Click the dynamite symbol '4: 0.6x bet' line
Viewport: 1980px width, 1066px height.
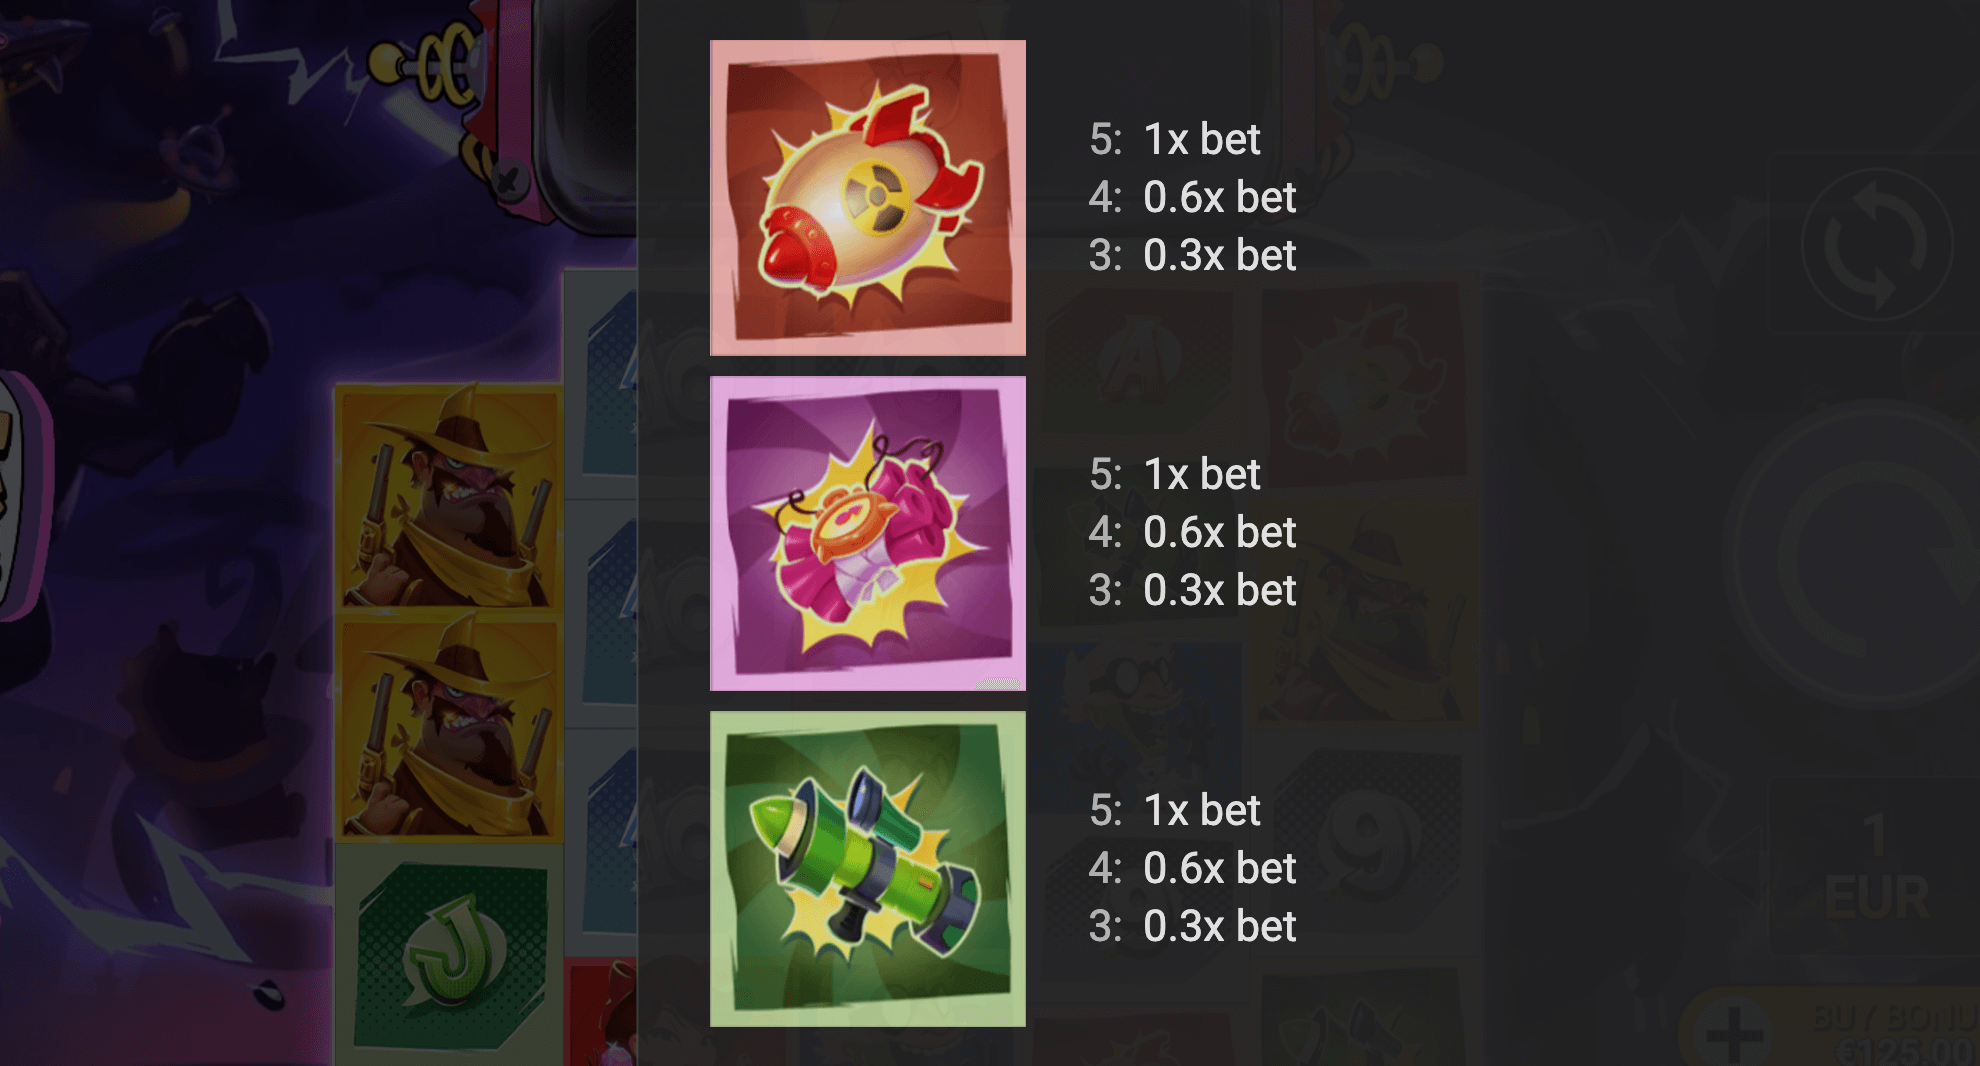pyautogui.click(x=1192, y=532)
